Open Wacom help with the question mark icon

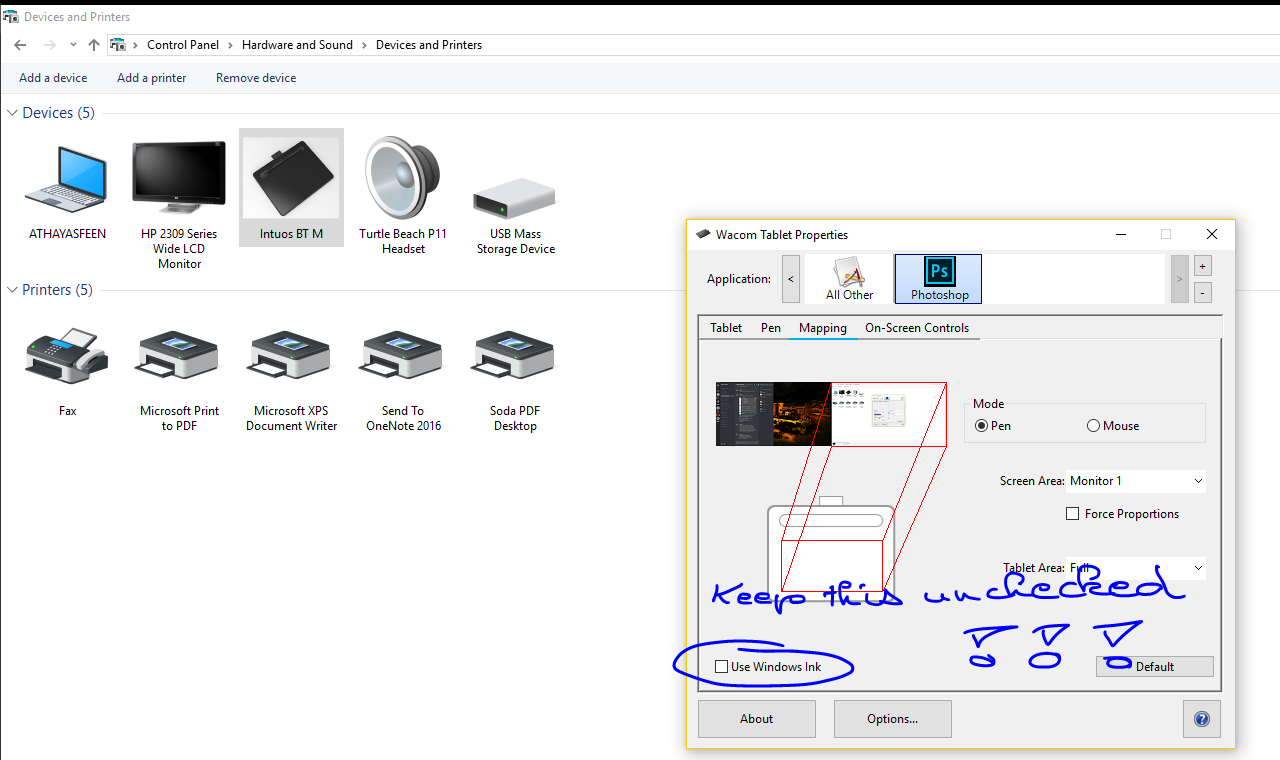1201,719
